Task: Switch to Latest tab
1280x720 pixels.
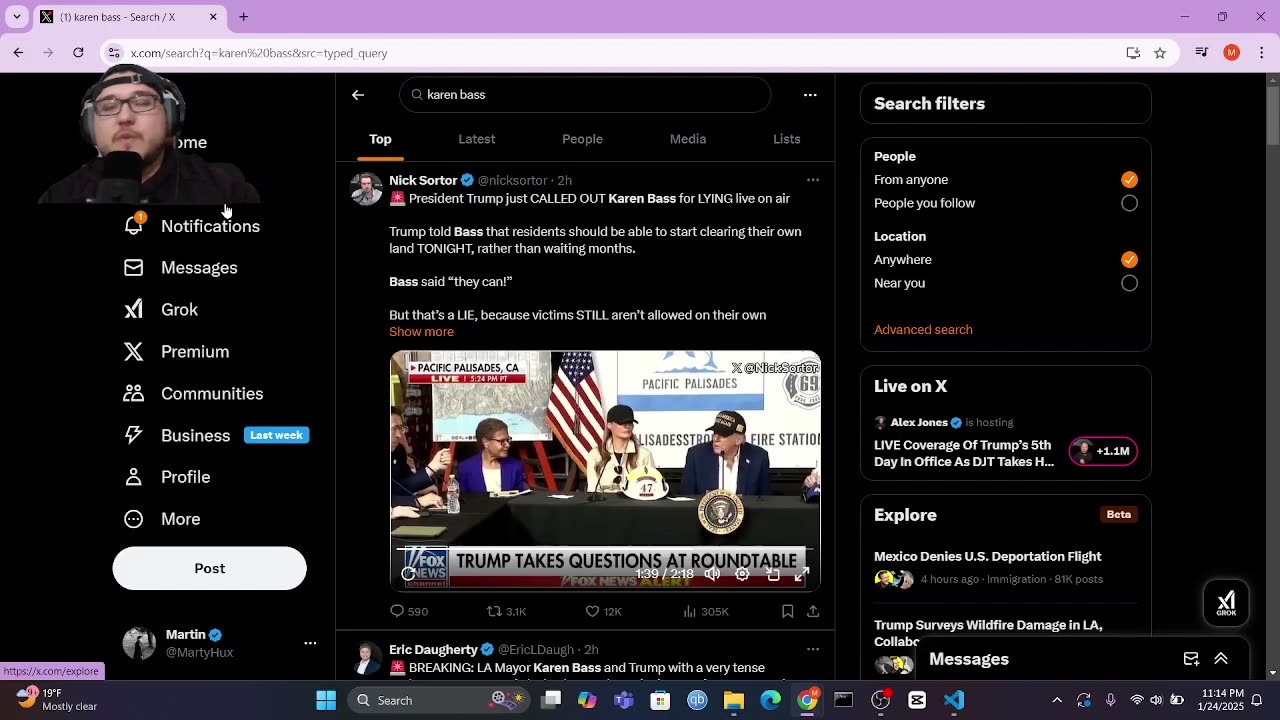Action: coord(477,139)
